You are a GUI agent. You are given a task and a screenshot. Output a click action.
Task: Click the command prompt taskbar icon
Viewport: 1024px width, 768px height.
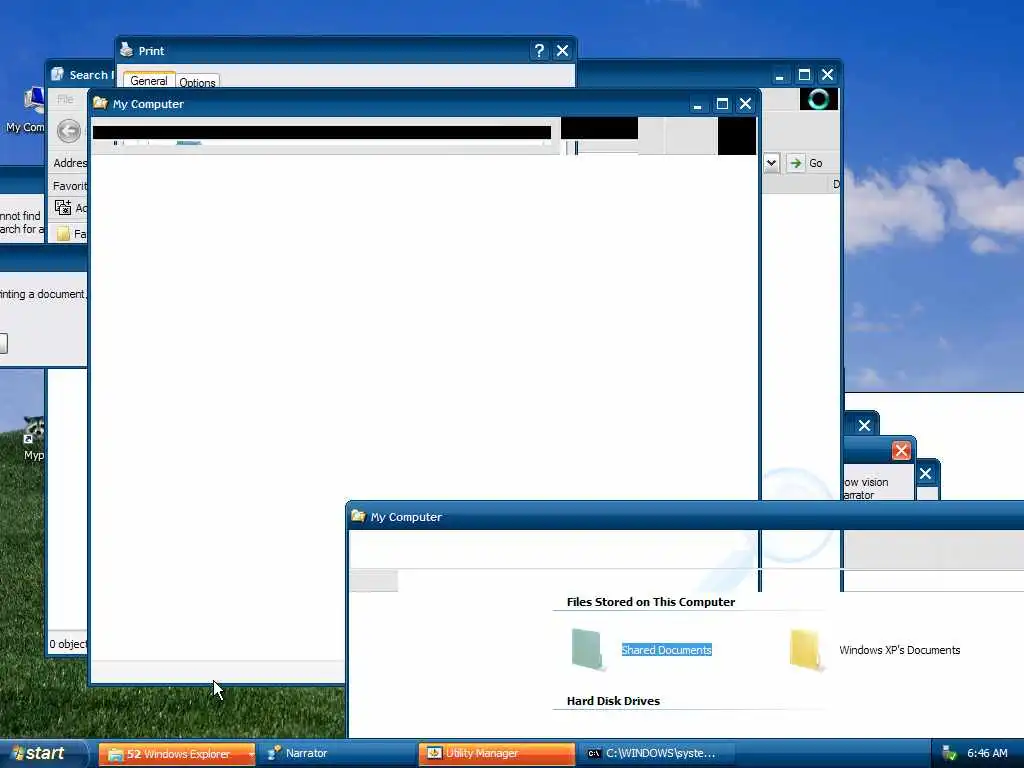594,754
